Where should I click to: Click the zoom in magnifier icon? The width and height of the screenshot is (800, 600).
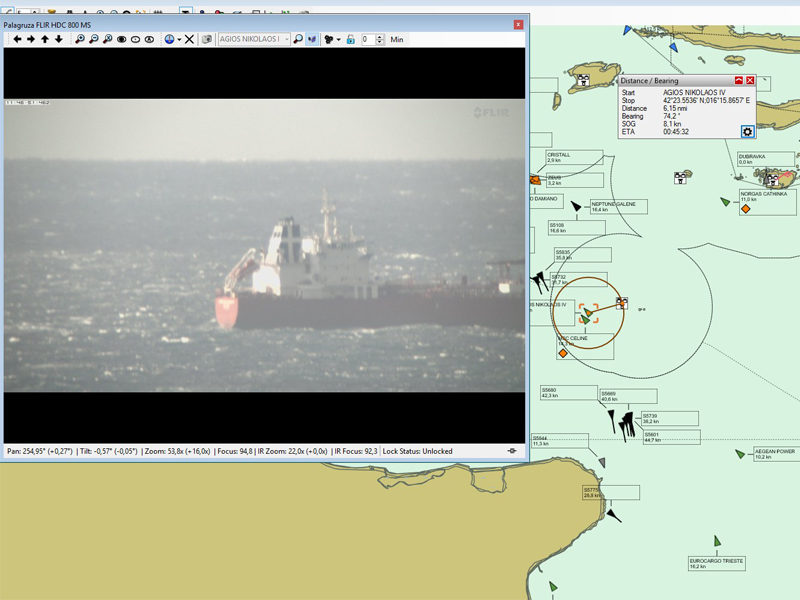coord(80,39)
